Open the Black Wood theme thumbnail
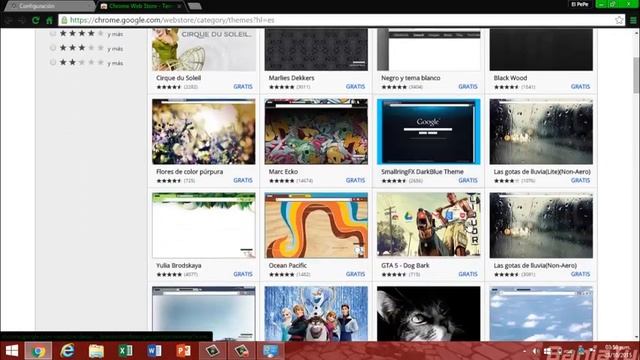Viewport: 640px width, 360px height. click(x=541, y=49)
